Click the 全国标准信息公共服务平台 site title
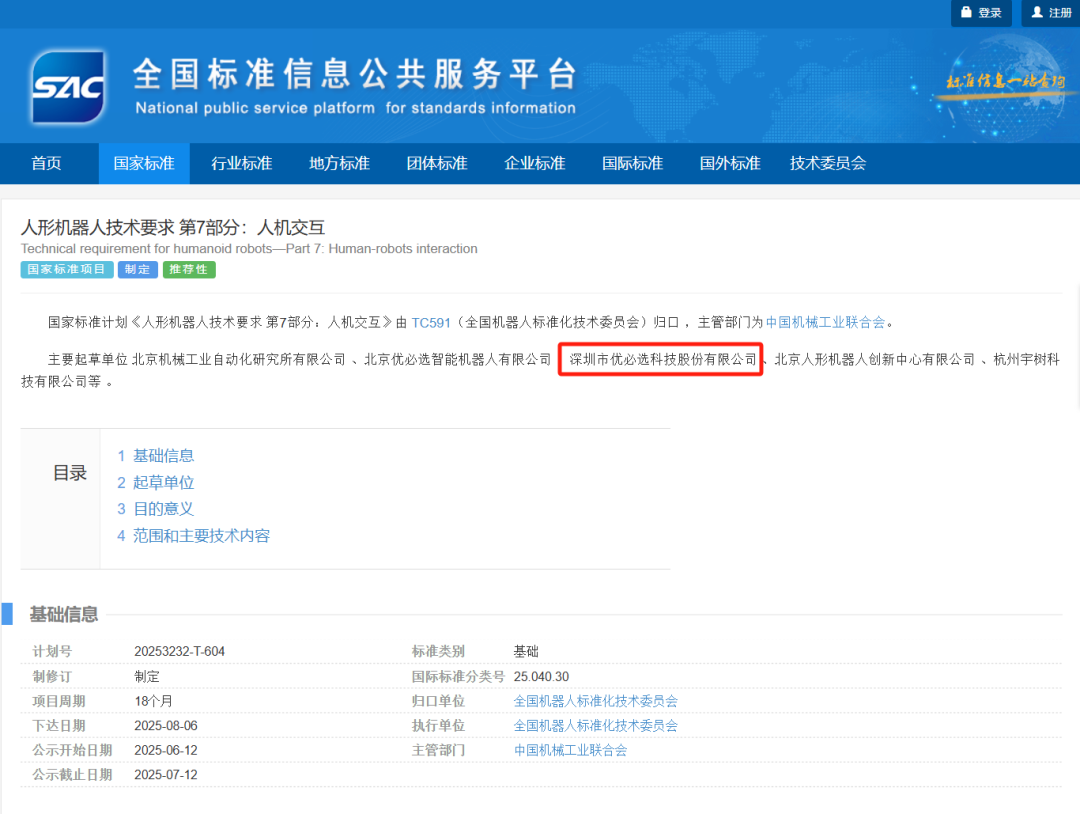This screenshot has width=1080, height=814. [355, 74]
